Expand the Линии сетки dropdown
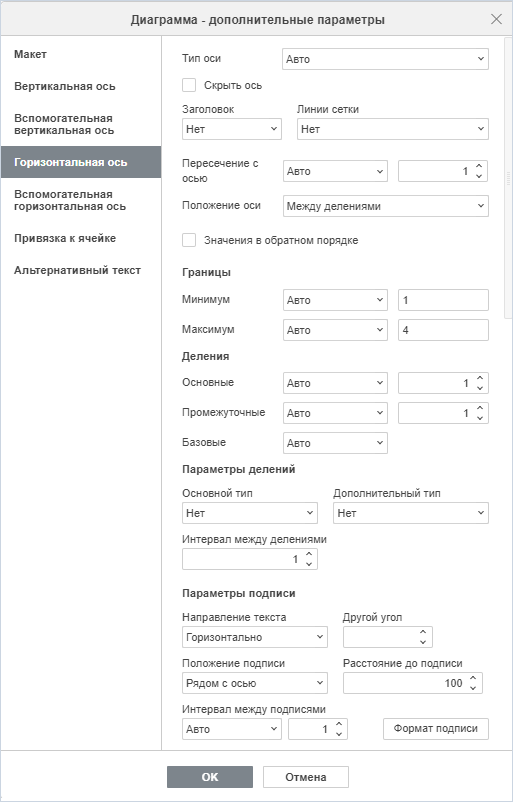This screenshot has height=802, width=513. [x=392, y=129]
